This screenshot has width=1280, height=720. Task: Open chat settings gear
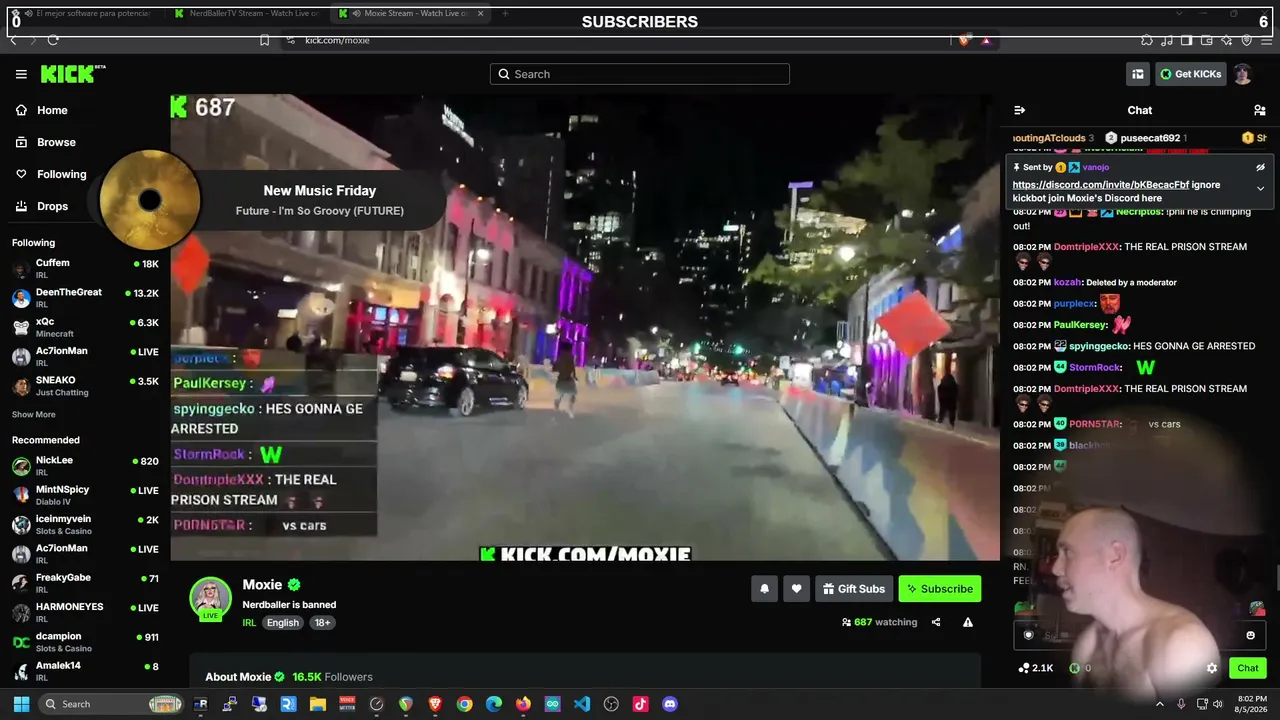[1212, 668]
